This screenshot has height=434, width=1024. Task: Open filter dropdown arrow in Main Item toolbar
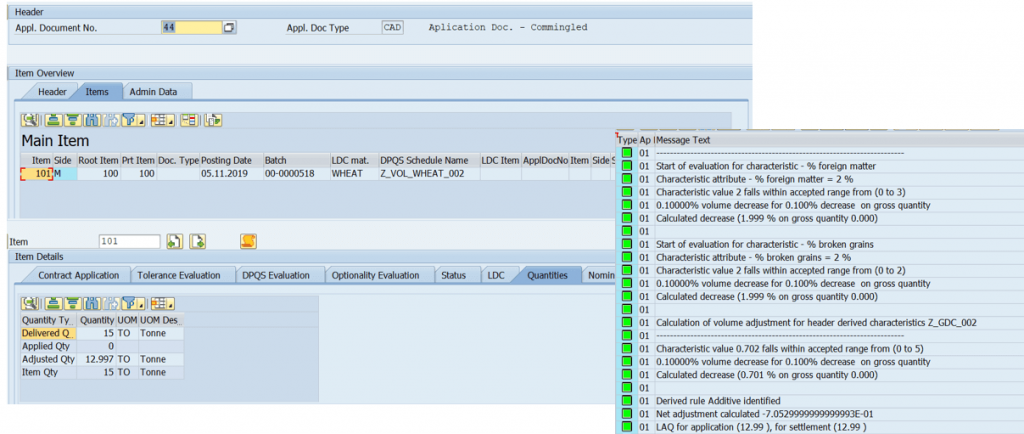click(141, 120)
